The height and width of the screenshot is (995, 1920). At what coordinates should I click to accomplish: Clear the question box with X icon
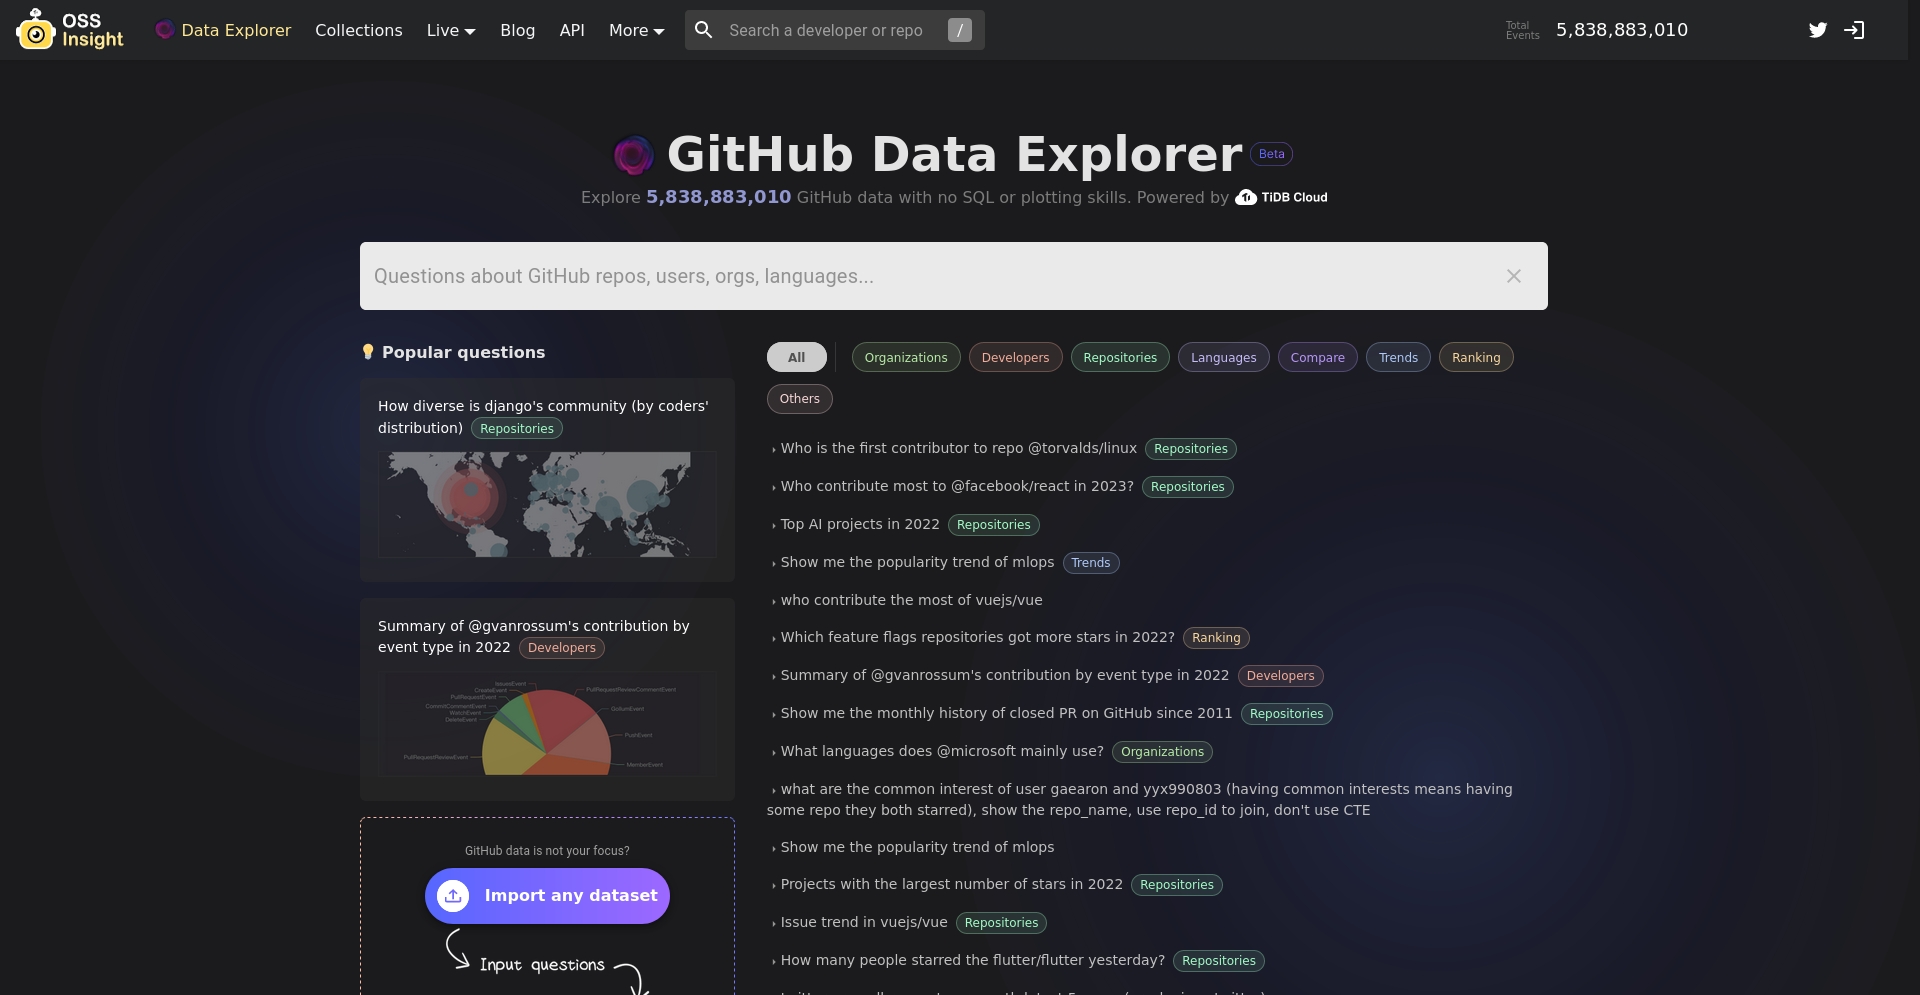click(1514, 276)
